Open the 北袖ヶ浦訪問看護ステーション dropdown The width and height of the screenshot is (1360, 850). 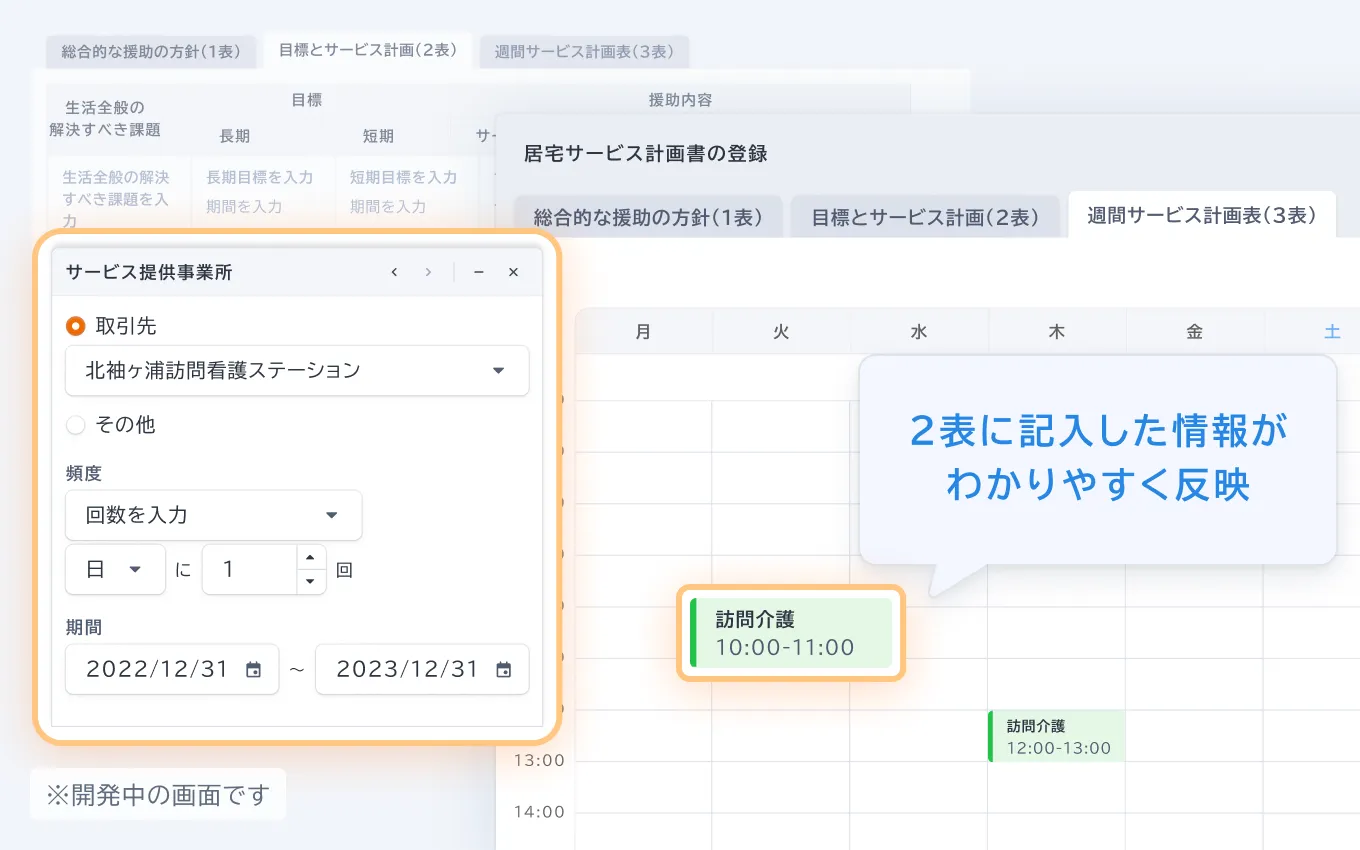pos(297,370)
